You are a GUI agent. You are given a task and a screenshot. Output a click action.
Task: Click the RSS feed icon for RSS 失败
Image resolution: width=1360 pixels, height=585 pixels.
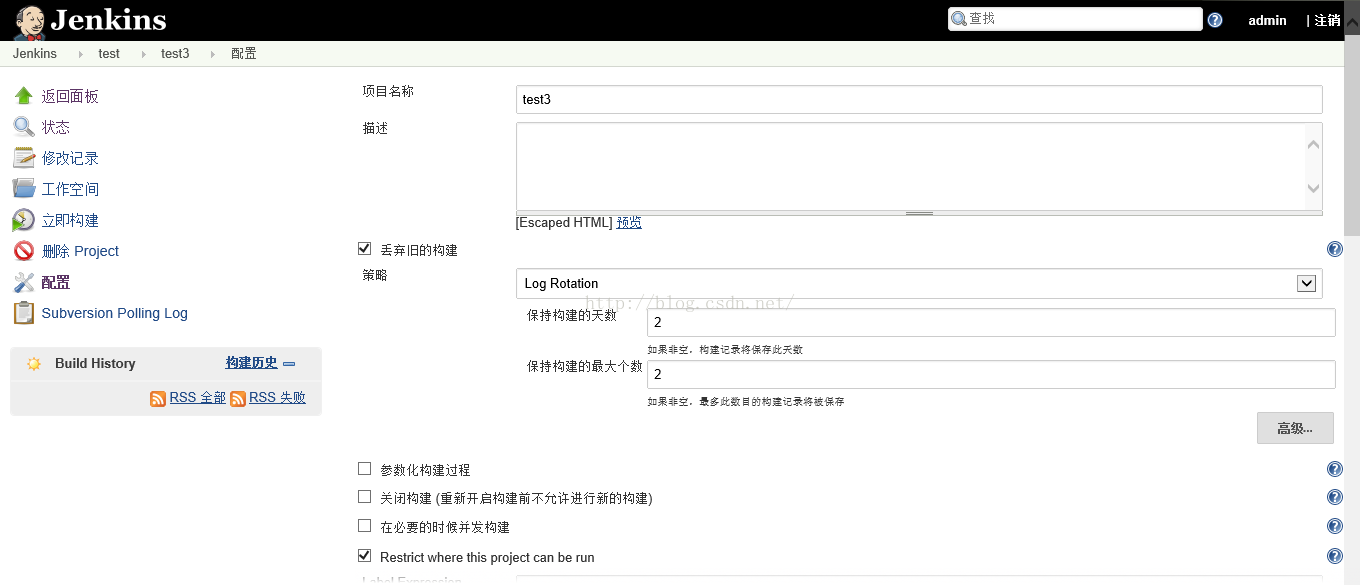click(x=238, y=398)
